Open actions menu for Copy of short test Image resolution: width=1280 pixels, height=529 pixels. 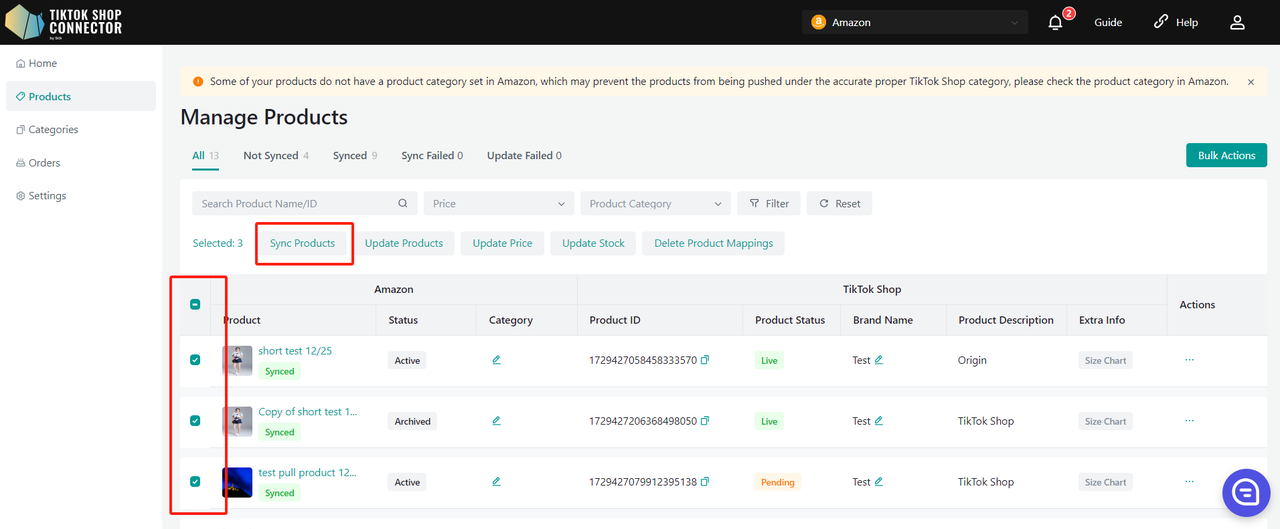1189,421
